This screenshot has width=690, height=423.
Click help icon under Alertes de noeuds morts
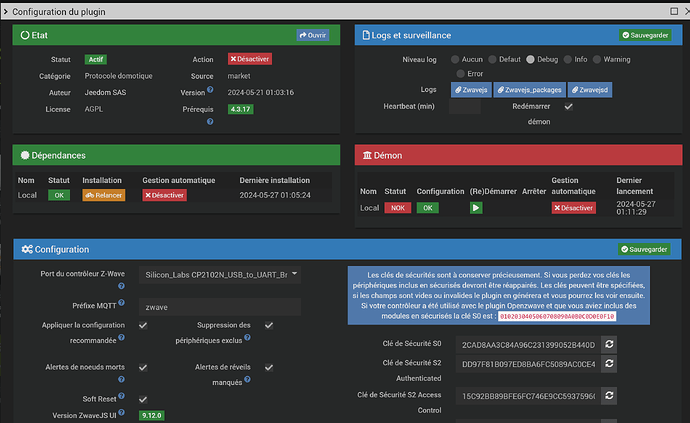pyautogui.click(x=121, y=379)
